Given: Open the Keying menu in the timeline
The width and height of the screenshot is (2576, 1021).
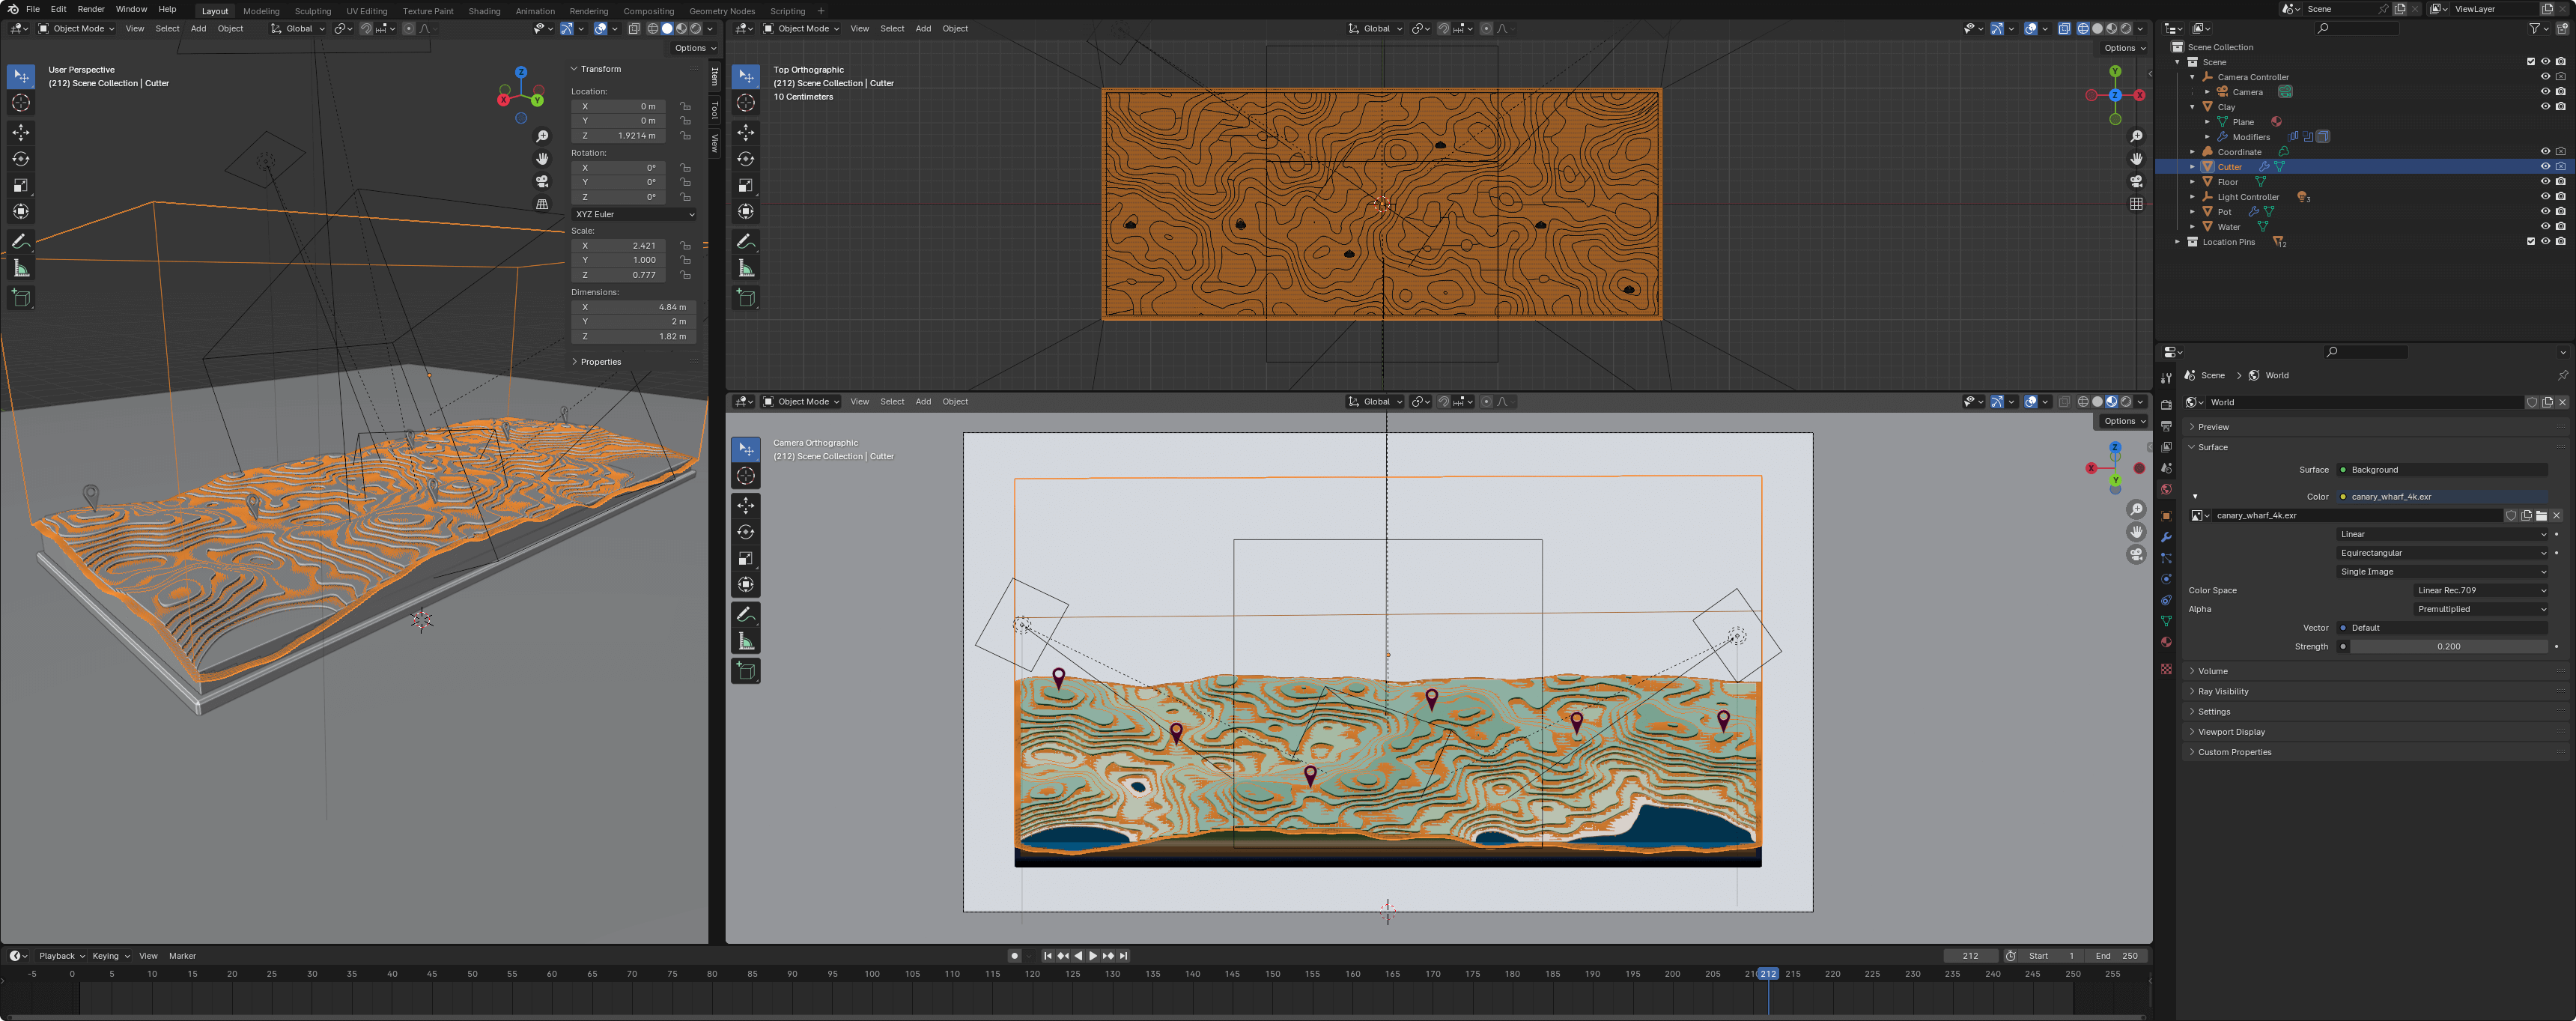Looking at the screenshot, I should [110, 956].
